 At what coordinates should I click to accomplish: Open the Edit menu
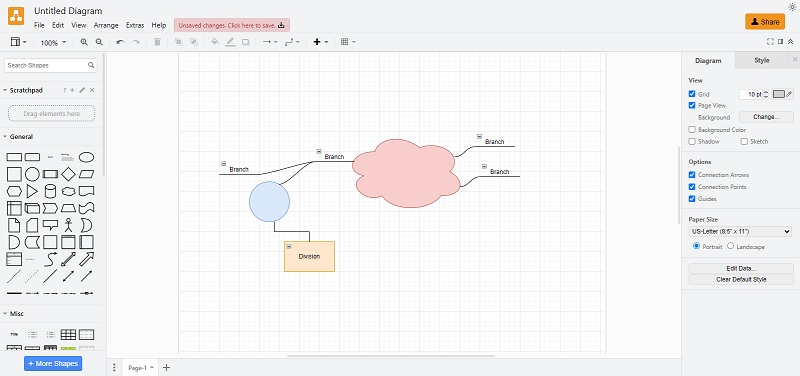pos(58,25)
